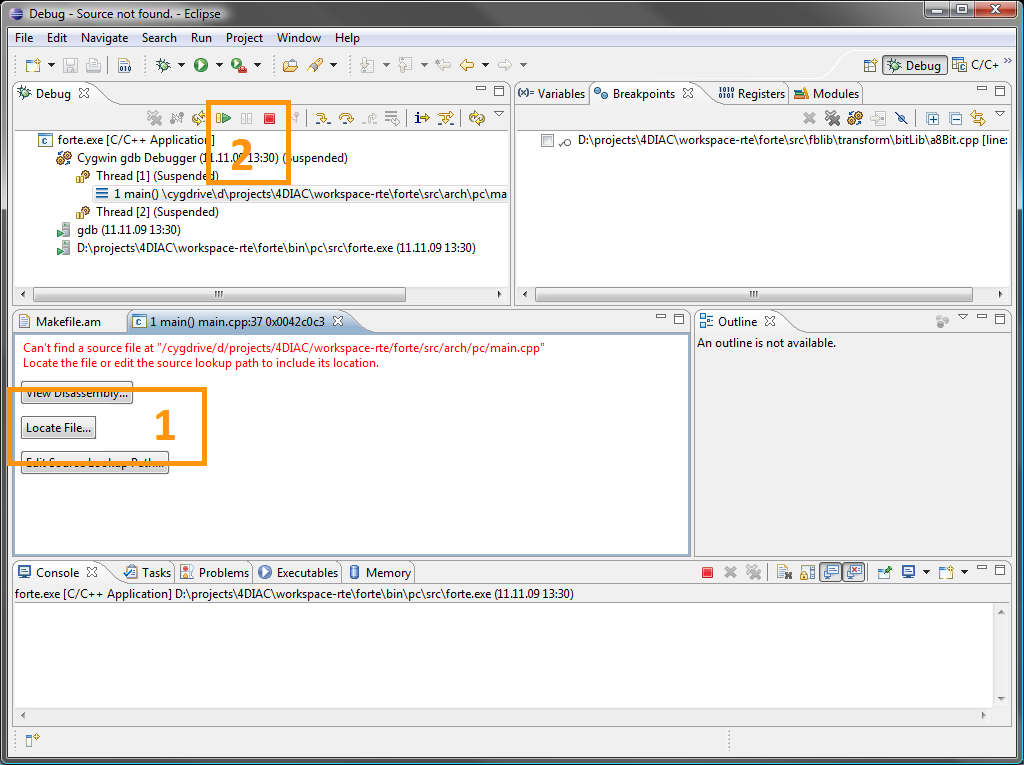Click the Clear Console icon
Viewport: 1024px width, 765px height.
[784, 571]
